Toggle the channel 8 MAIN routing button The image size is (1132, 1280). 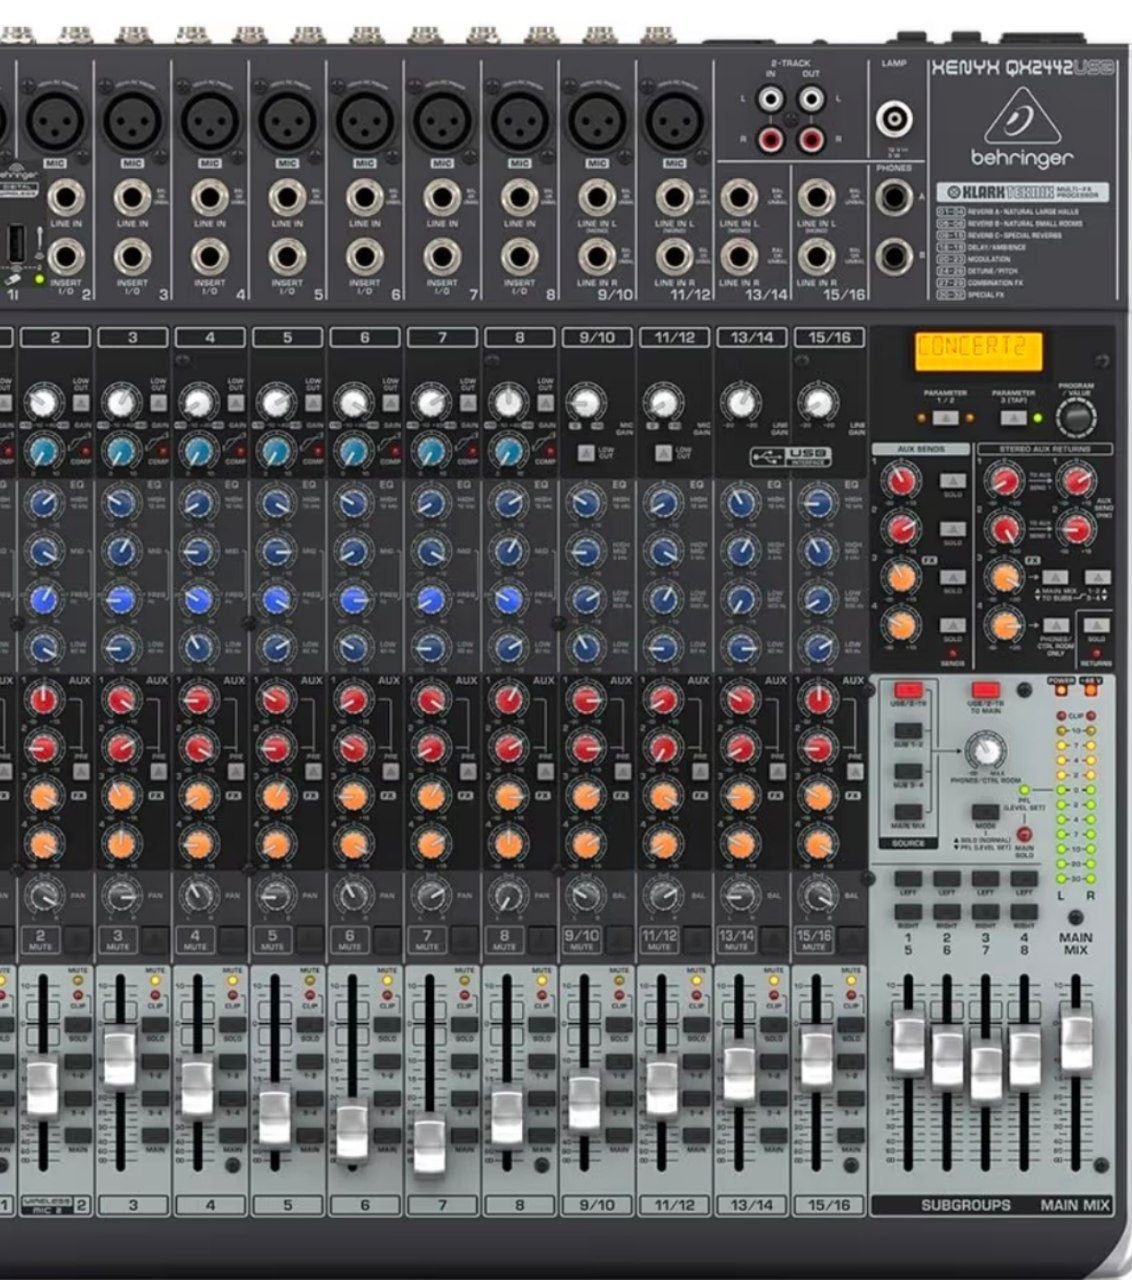[x=541, y=1136]
